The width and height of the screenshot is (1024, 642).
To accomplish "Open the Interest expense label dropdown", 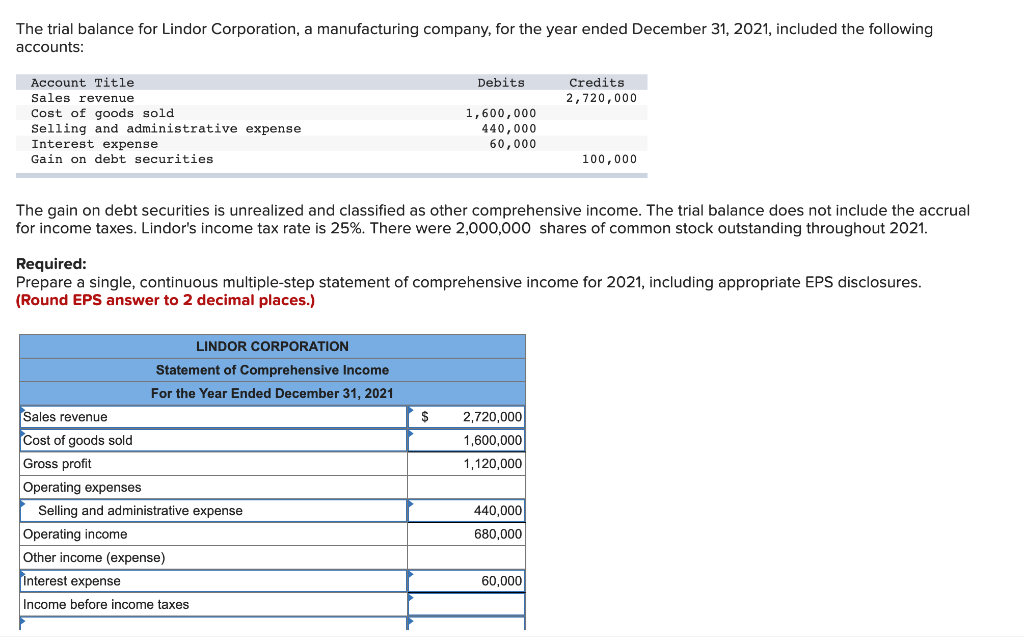I will (x=22, y=574).
